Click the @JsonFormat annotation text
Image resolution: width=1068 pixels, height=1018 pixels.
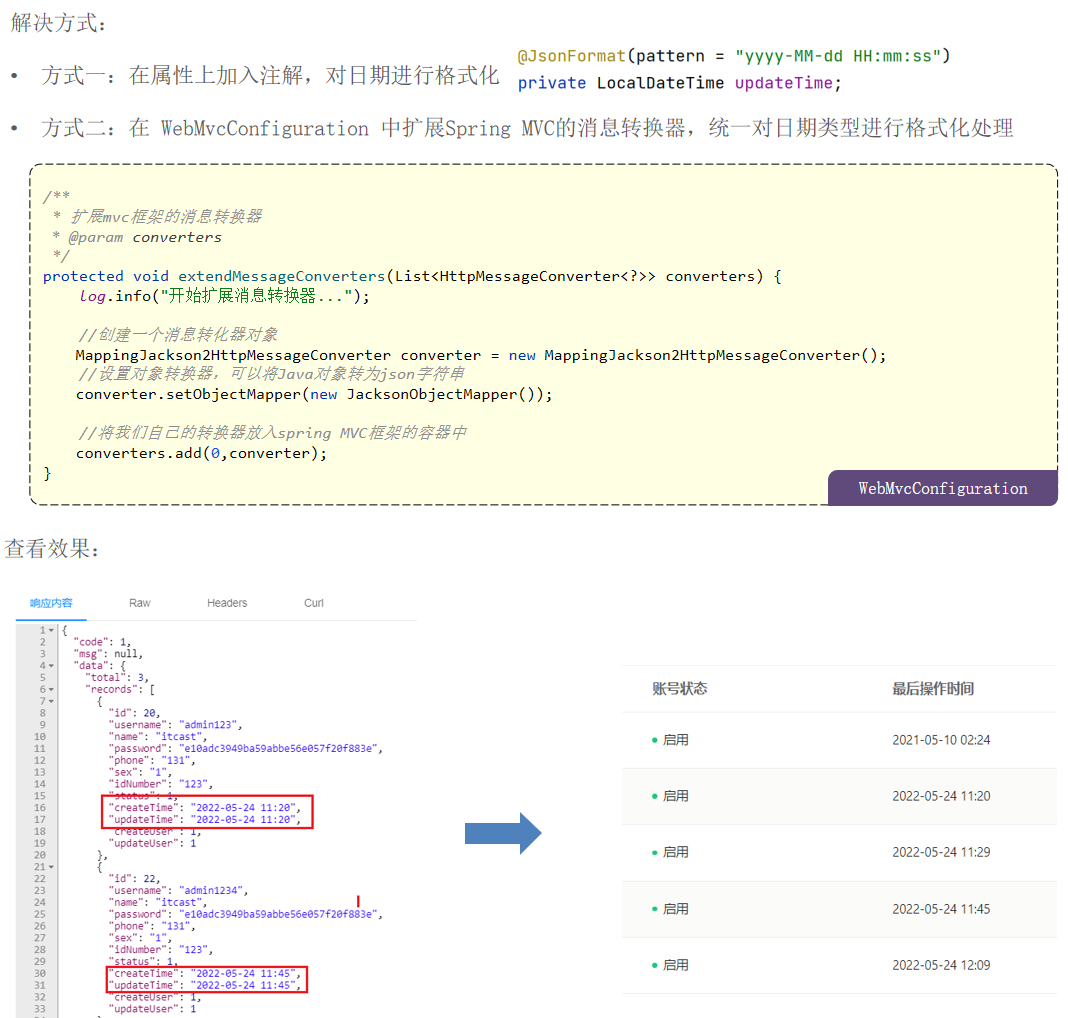[x=570, y=56]
